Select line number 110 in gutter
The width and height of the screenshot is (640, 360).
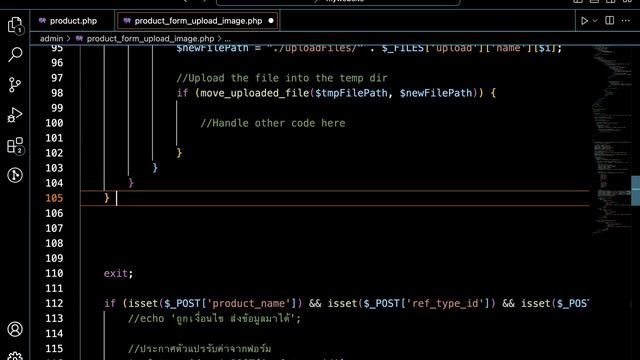54,273
